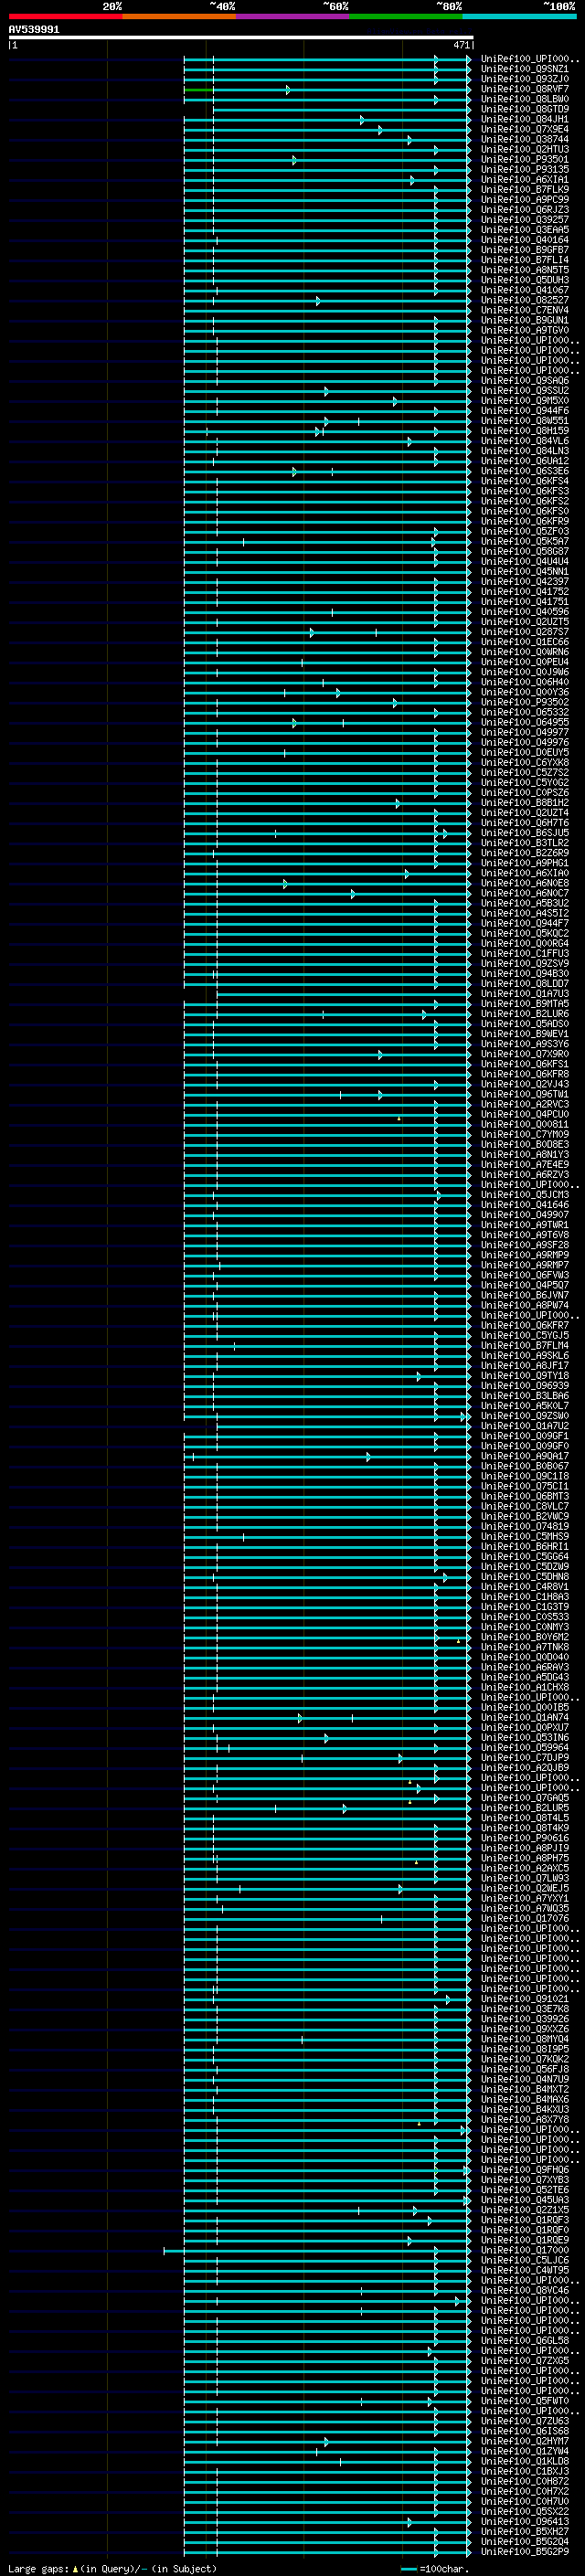
Task: Click the query end position 471
Action: [x=461, y=45]
